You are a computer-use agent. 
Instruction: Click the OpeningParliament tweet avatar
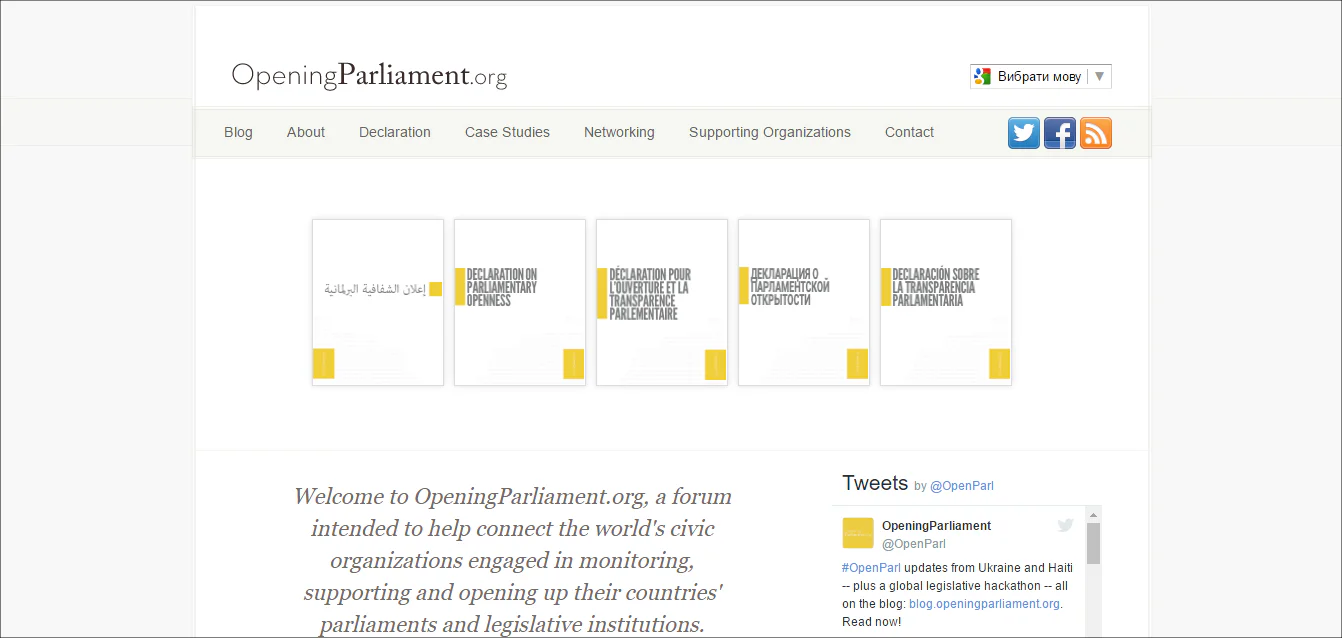tap(858, 533)
